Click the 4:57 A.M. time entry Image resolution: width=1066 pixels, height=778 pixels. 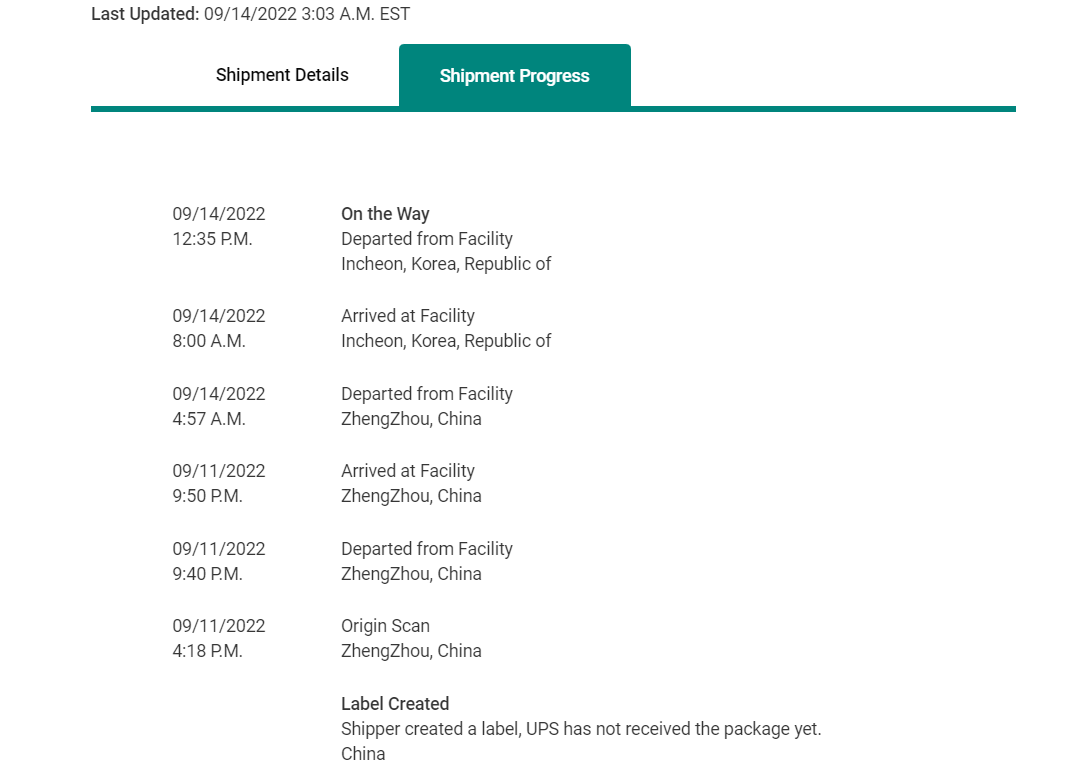pyautogui.click(x=209, y=419)
